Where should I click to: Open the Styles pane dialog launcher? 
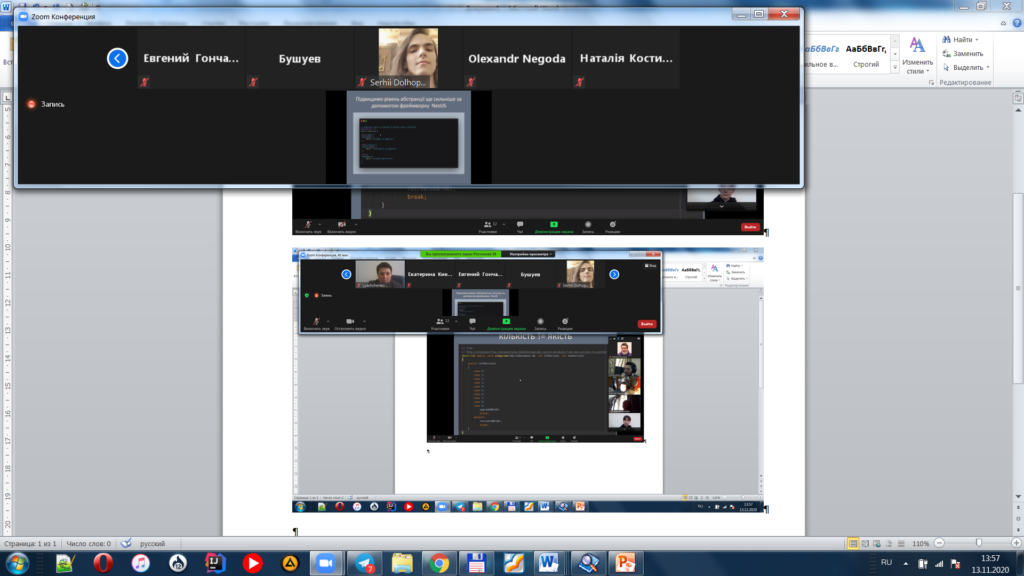coord(933,83)
